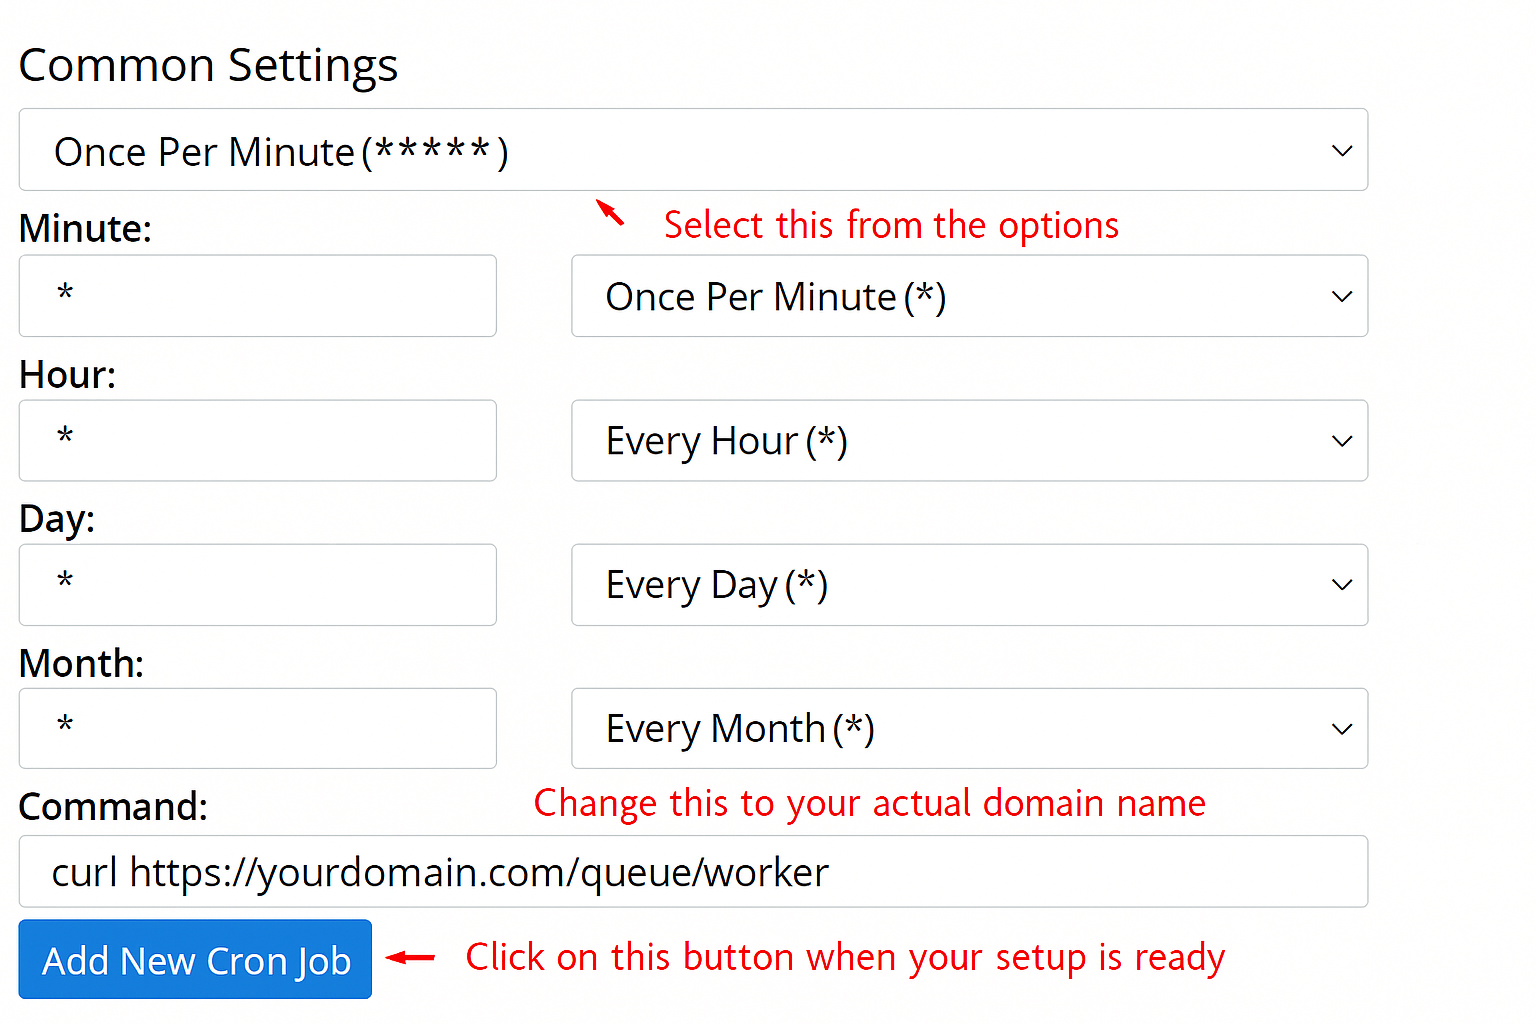Expand the Once Per Minute (*) dropdown
Image resolution: width=1536 pixels, height=1024 pixels.
[968, 296]
